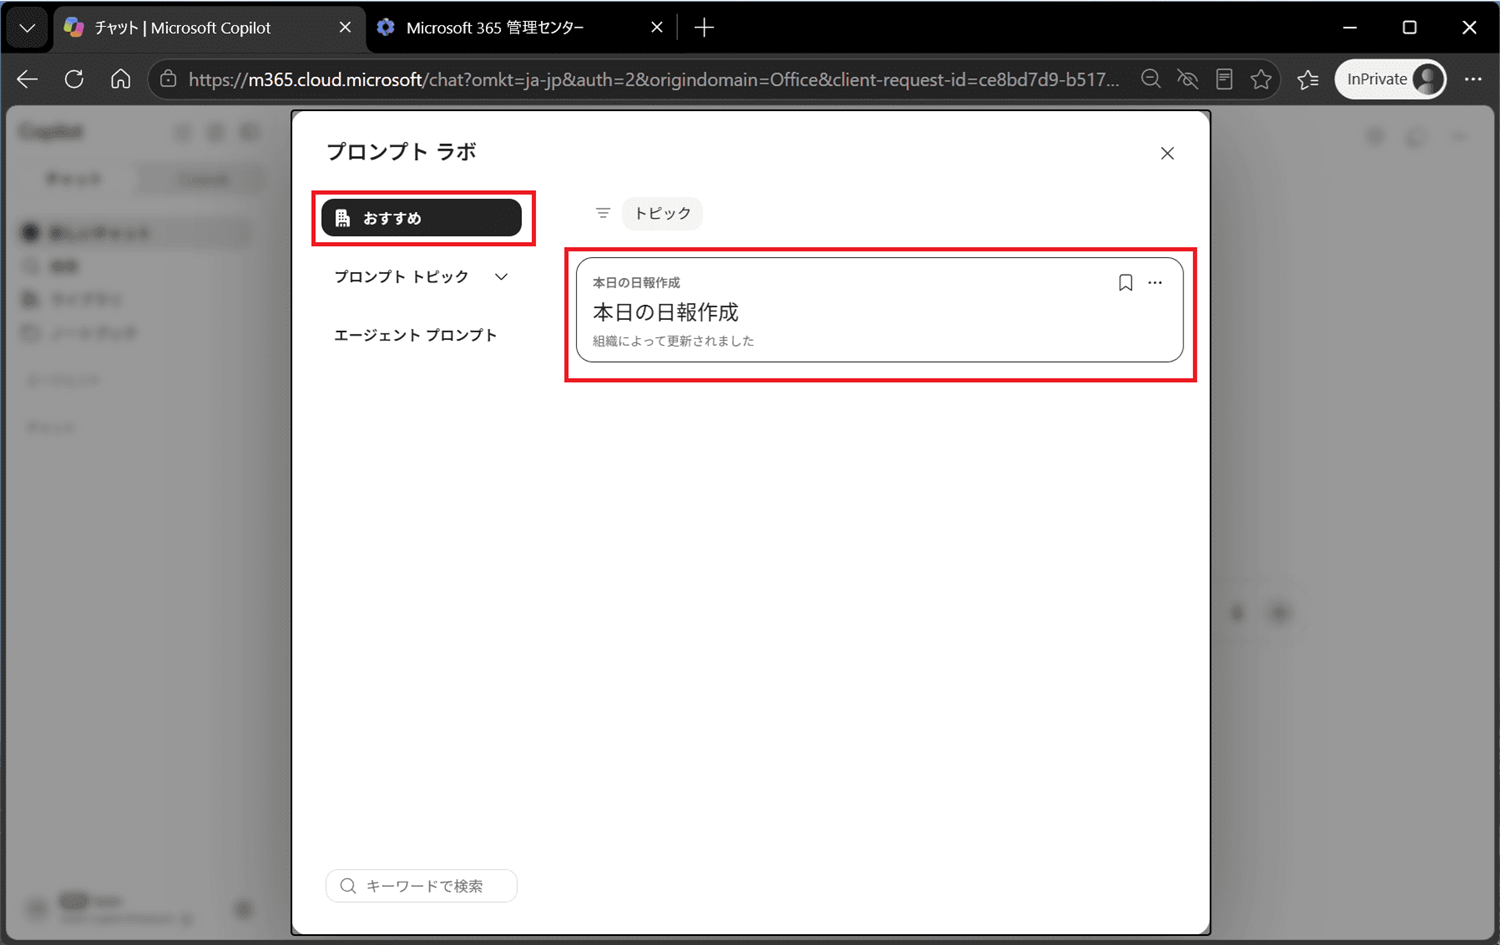Screen dimensions: 1500x945
Task: Click the 組織によって更新されました subtitle text
Action: (x=673, y=341)
